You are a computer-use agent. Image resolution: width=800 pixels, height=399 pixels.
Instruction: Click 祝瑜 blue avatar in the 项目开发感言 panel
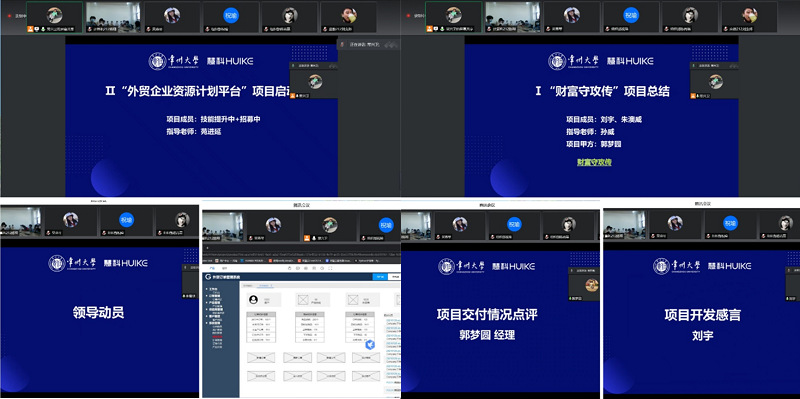coord(730,223)
